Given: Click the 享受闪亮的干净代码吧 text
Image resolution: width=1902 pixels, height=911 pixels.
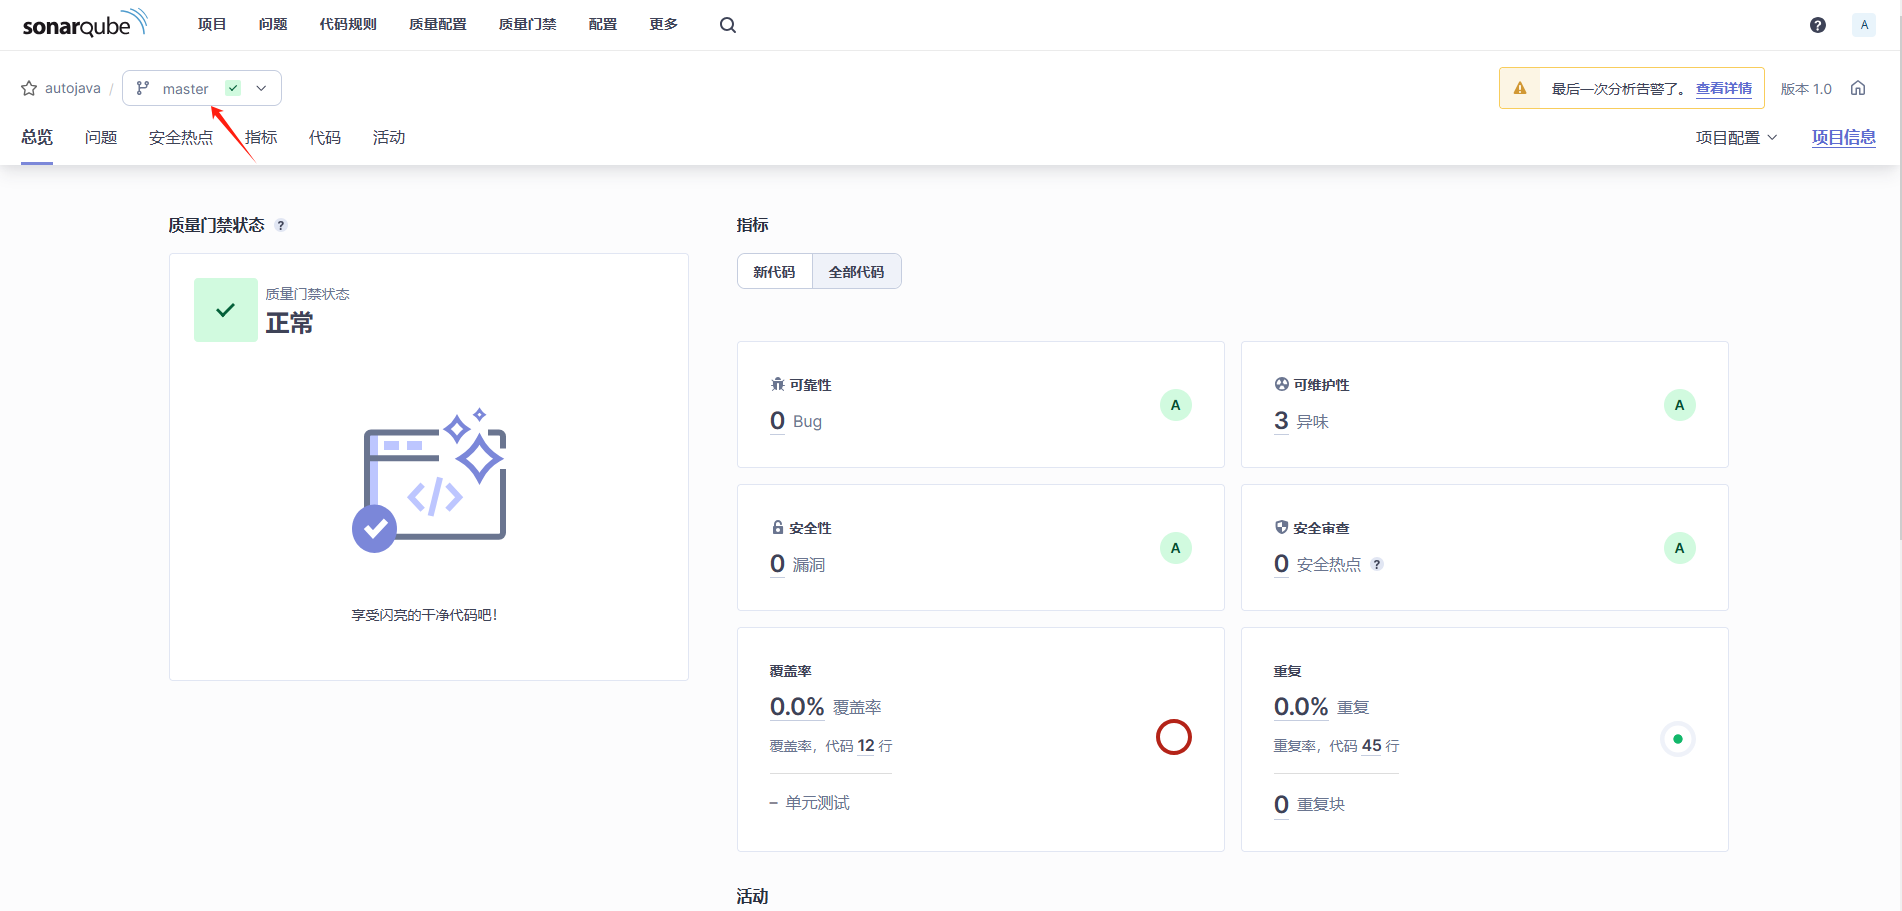Looking at the screenshot, I should pyautogui.click(x=425, y=615).
